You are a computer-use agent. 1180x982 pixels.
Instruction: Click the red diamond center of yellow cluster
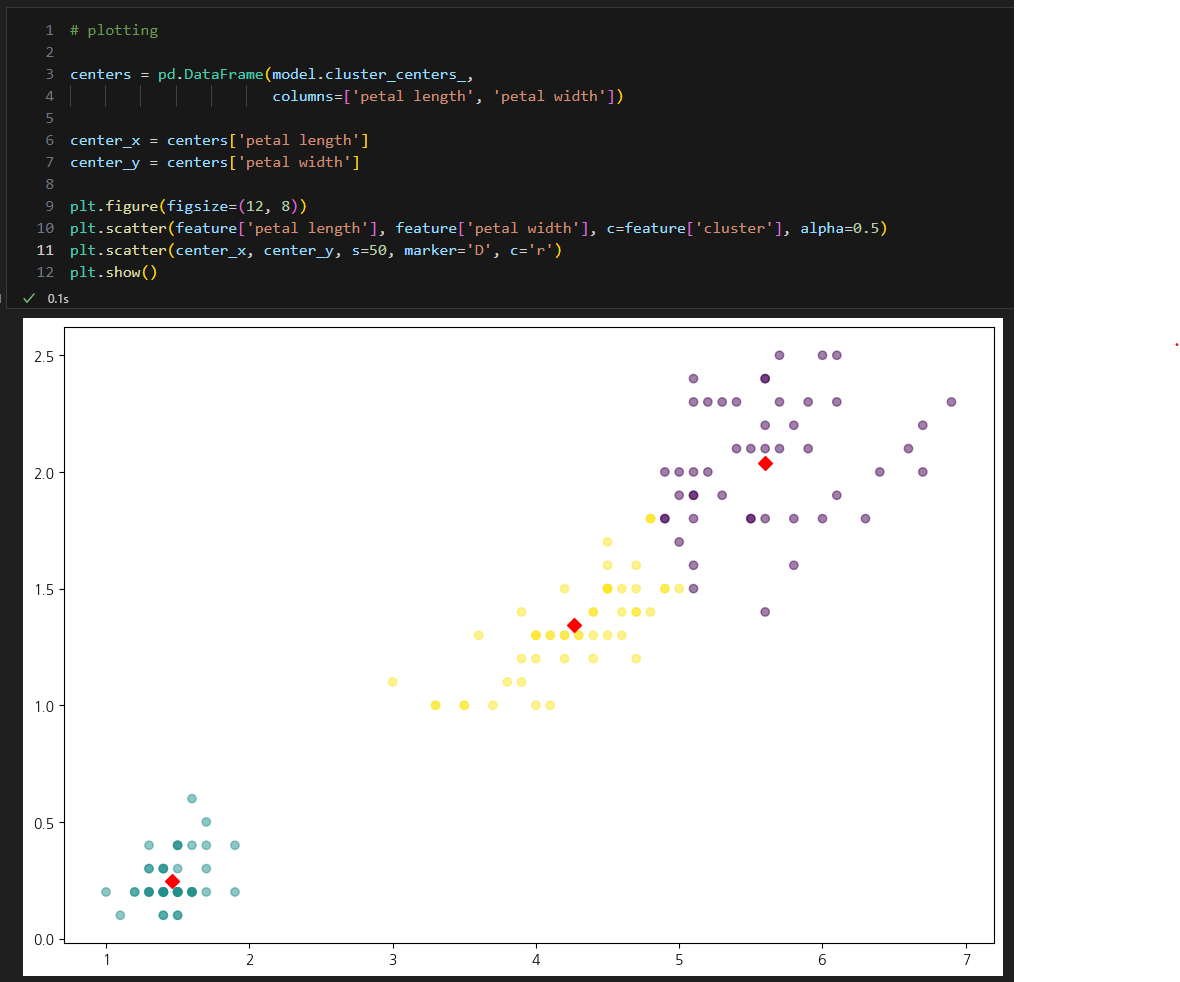pos(574,625)
